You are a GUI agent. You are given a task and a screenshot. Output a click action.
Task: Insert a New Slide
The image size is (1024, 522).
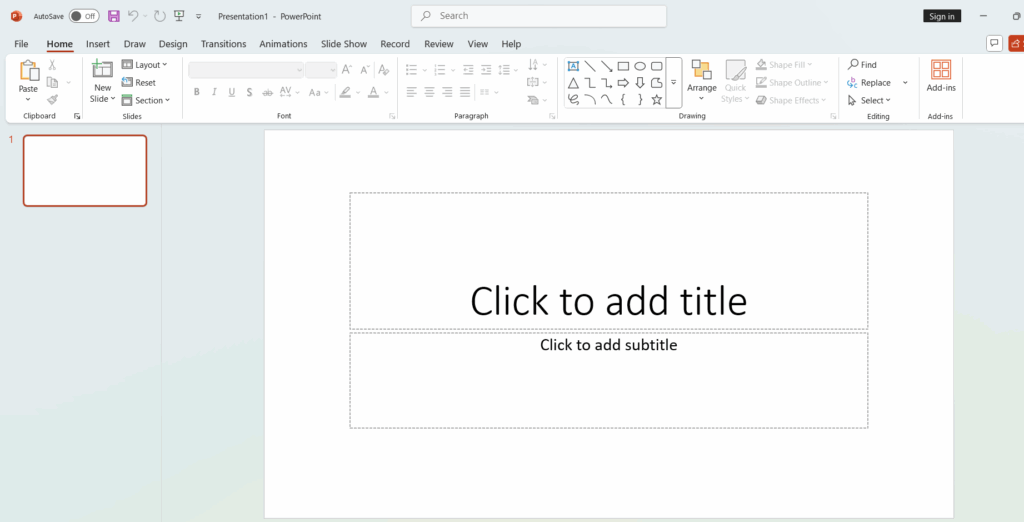pyautogui.click(x=102, y=70)
